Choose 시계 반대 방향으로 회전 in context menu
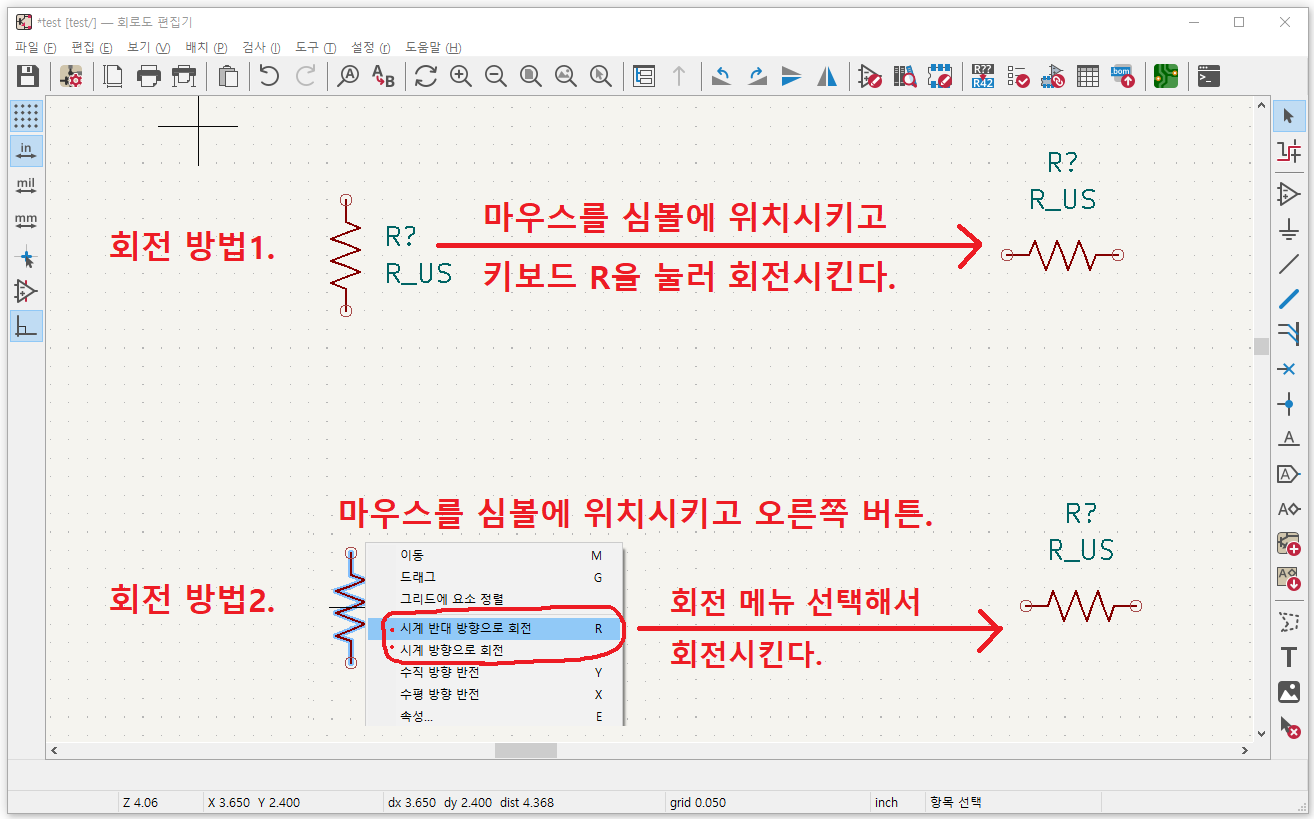The height and width of the screenshot is (819, 1314). tap(494, 628)
